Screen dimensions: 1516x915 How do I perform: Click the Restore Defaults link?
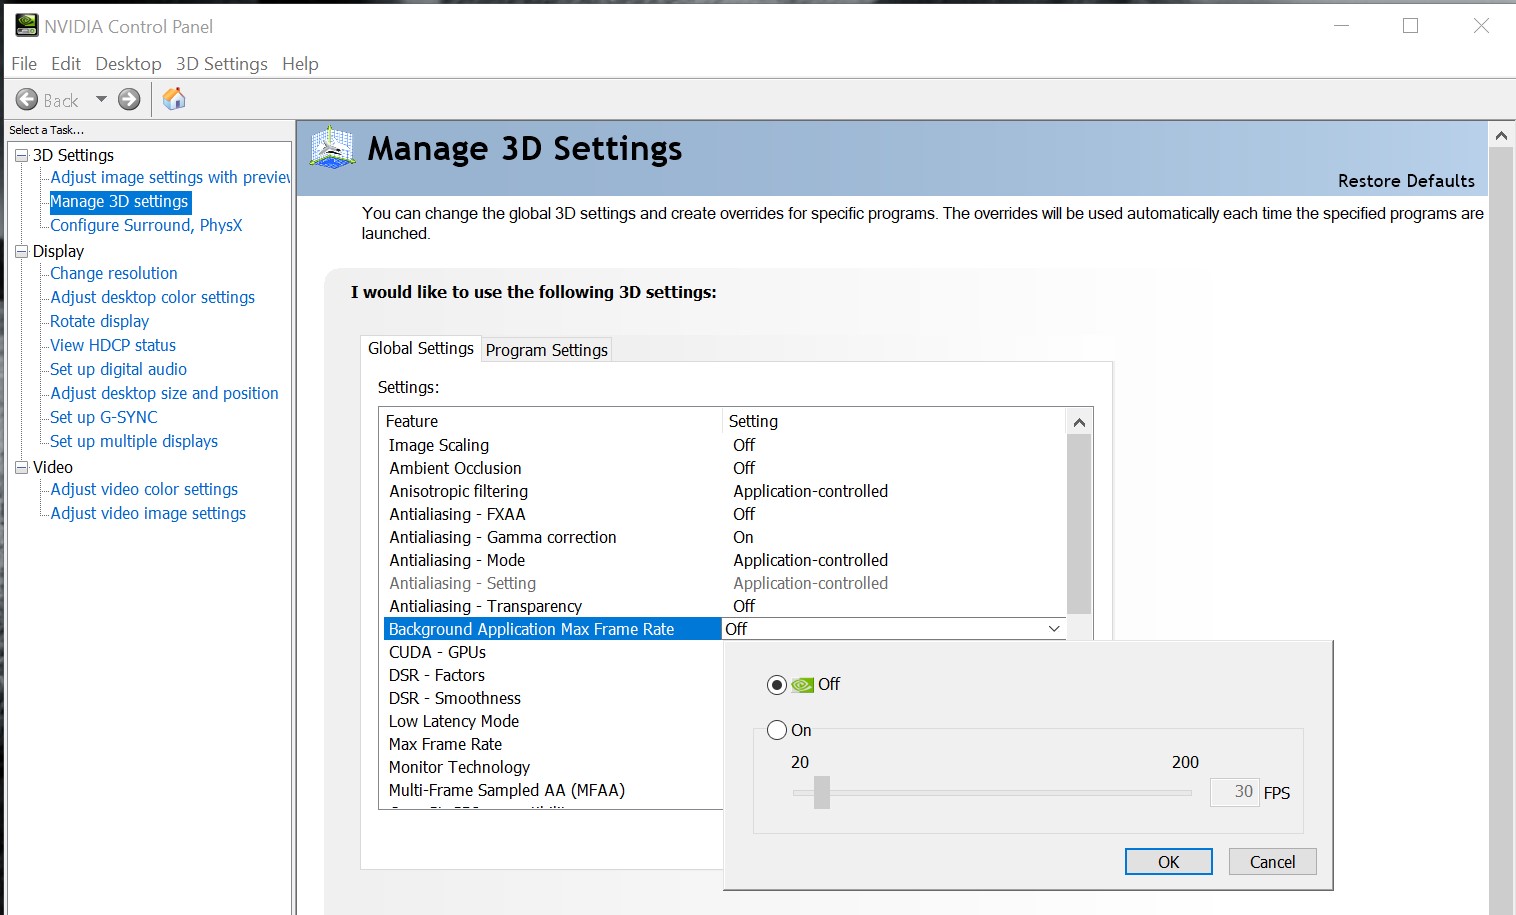click(x=1406, y=181)
